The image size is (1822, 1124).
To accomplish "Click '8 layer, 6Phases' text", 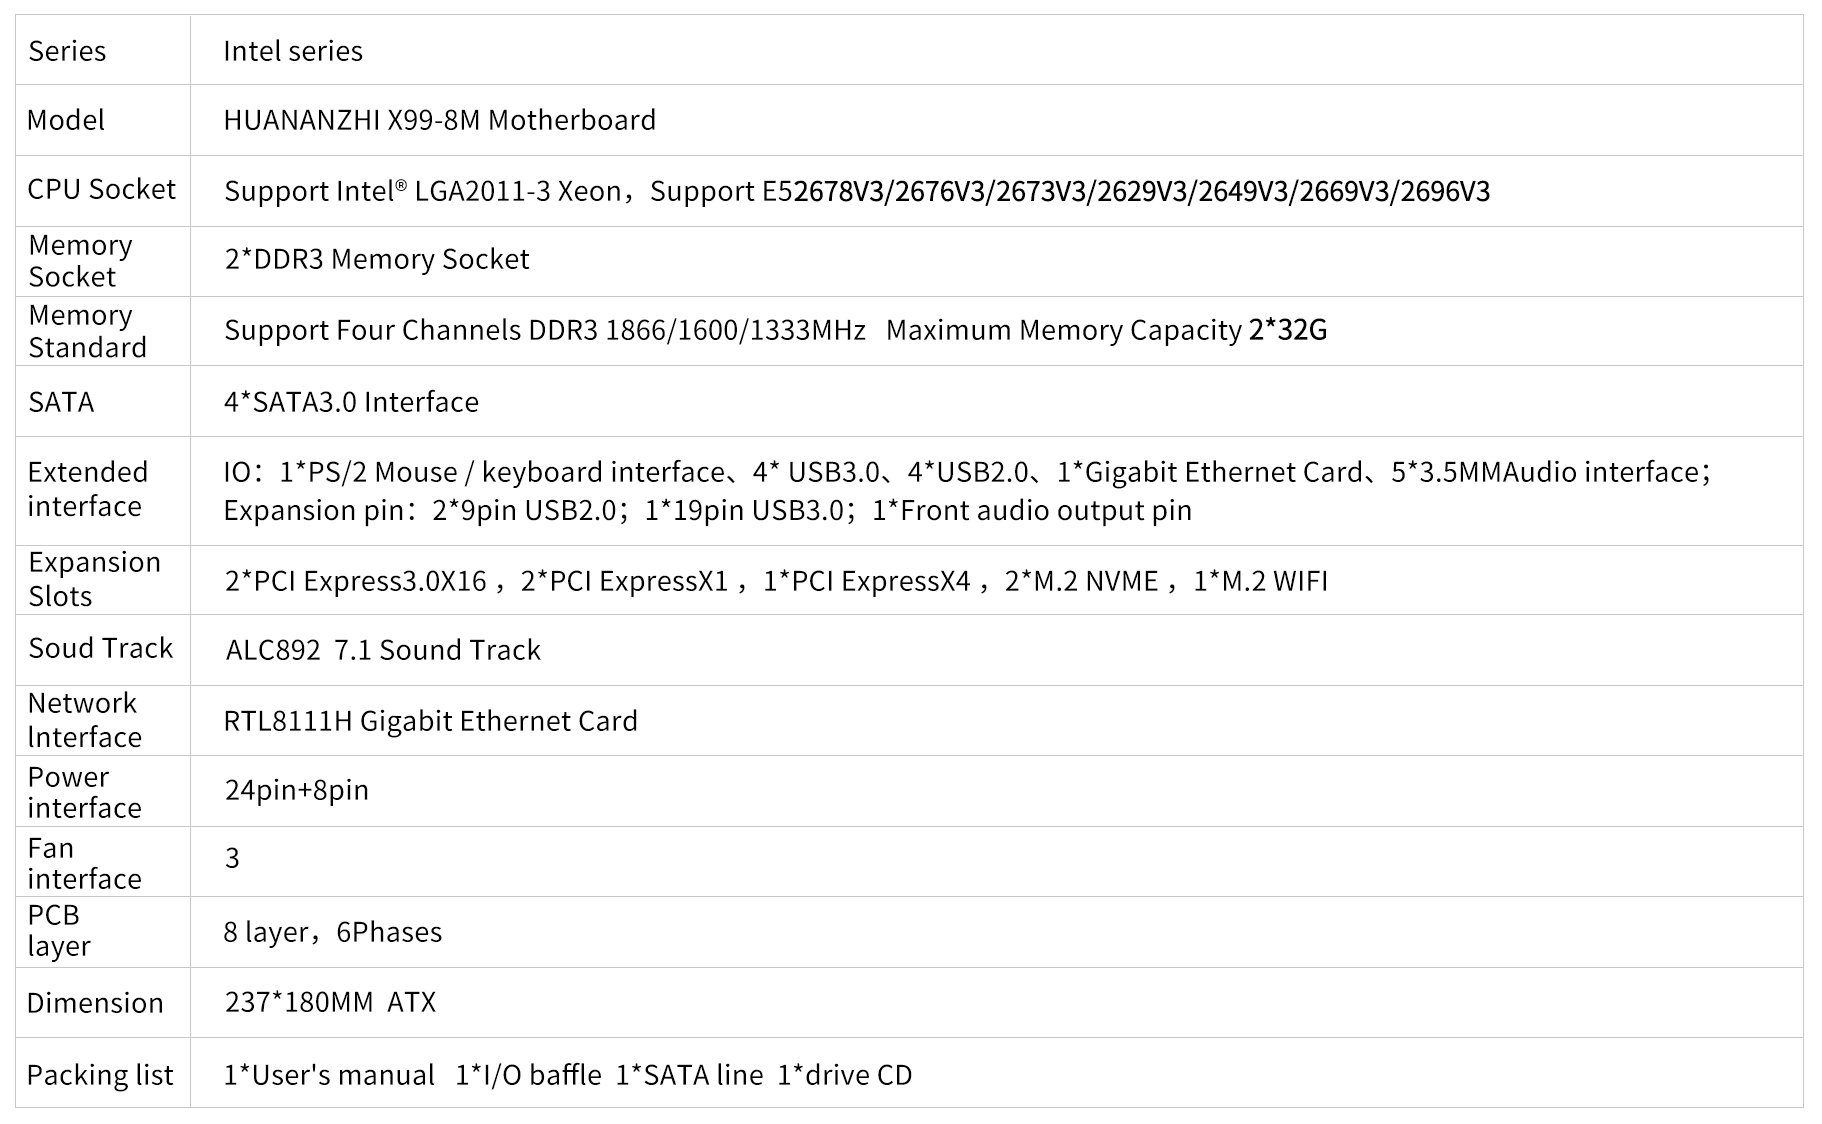I will click(332, 932).
